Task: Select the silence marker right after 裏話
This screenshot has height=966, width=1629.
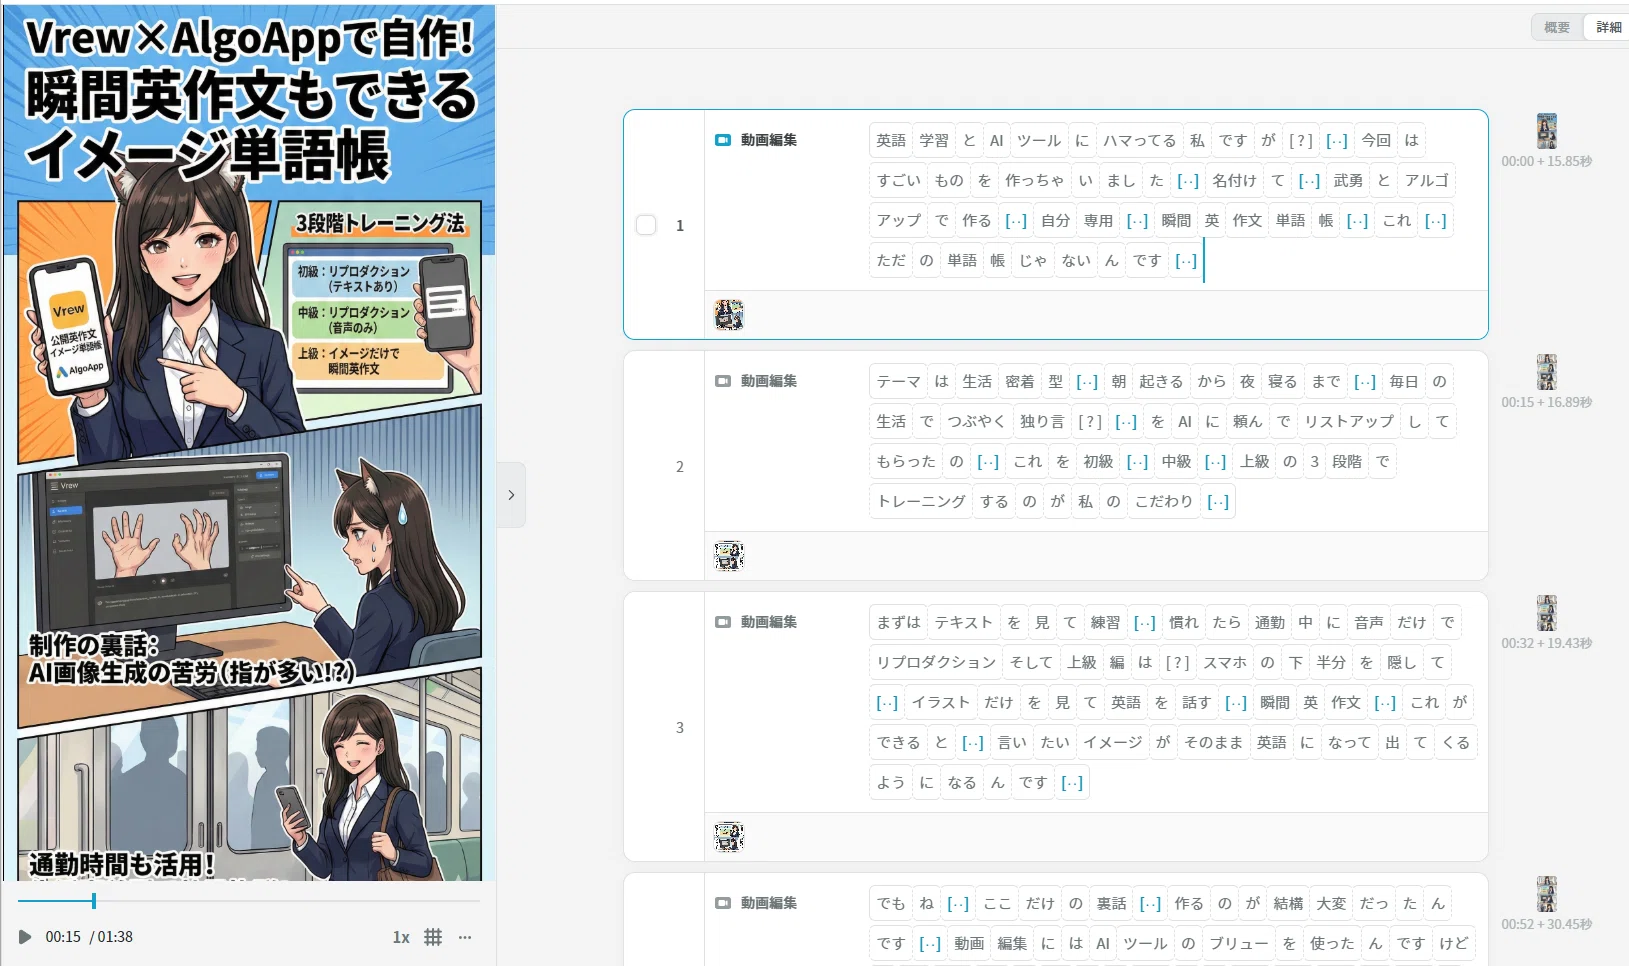Action: (x=1151, y=904)
